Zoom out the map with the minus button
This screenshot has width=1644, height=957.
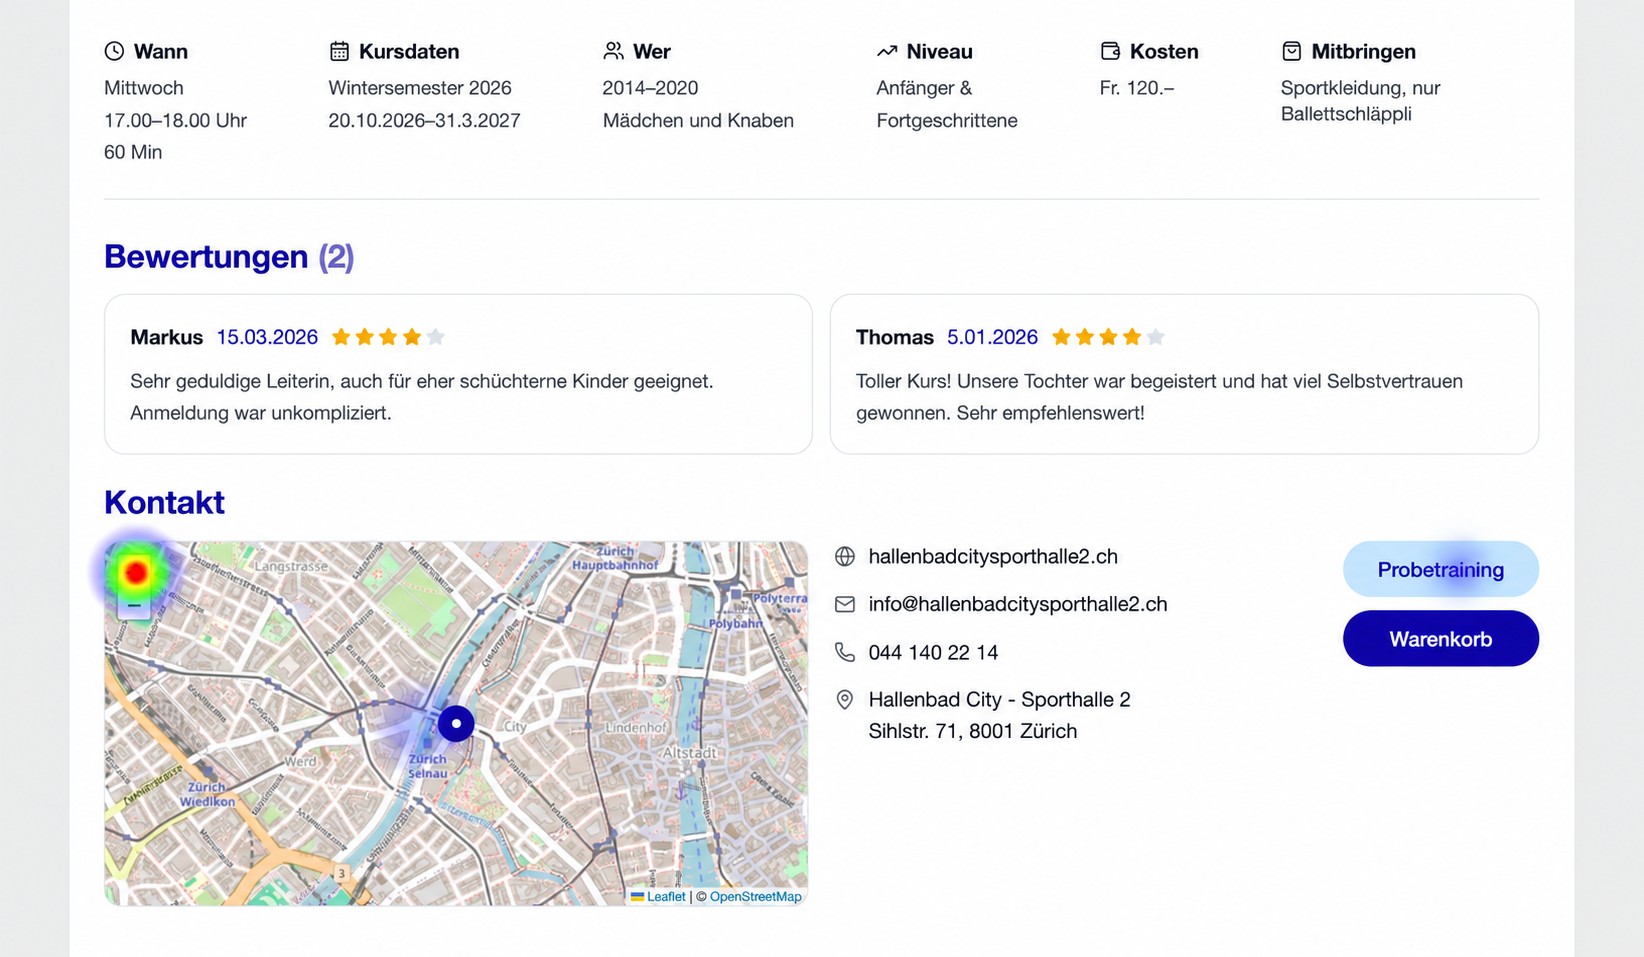click(134, 606)
